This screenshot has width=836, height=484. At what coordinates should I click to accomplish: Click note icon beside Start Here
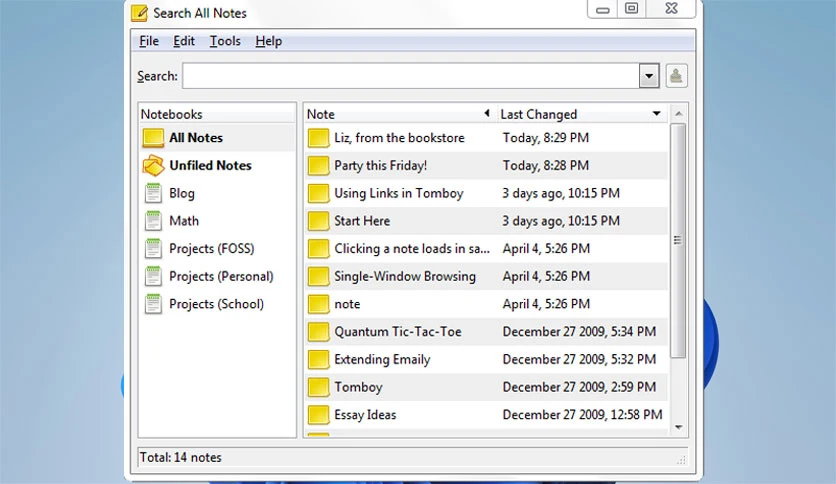(318, 221)
